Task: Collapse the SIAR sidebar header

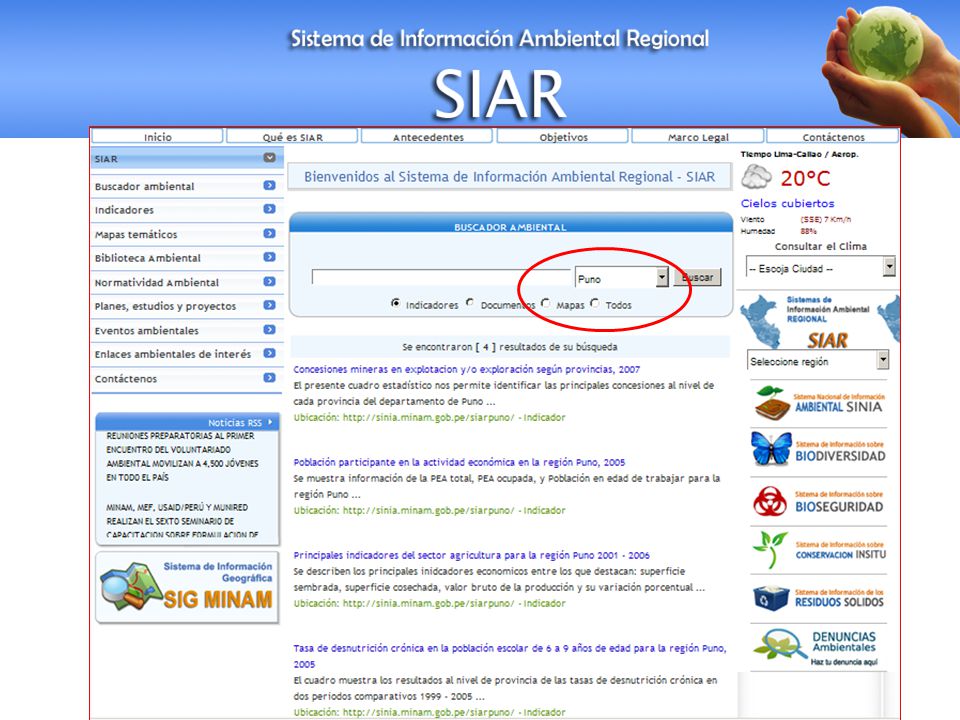Action: coord(269,158)
